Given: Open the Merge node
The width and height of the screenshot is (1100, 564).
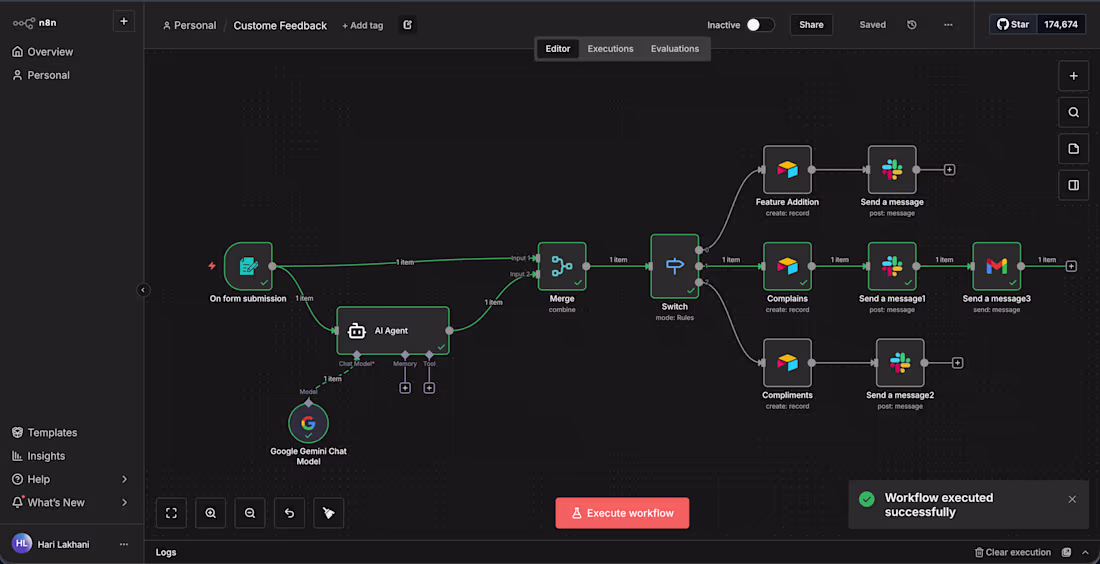Looking at the screenshot, I should coord(562,266).
